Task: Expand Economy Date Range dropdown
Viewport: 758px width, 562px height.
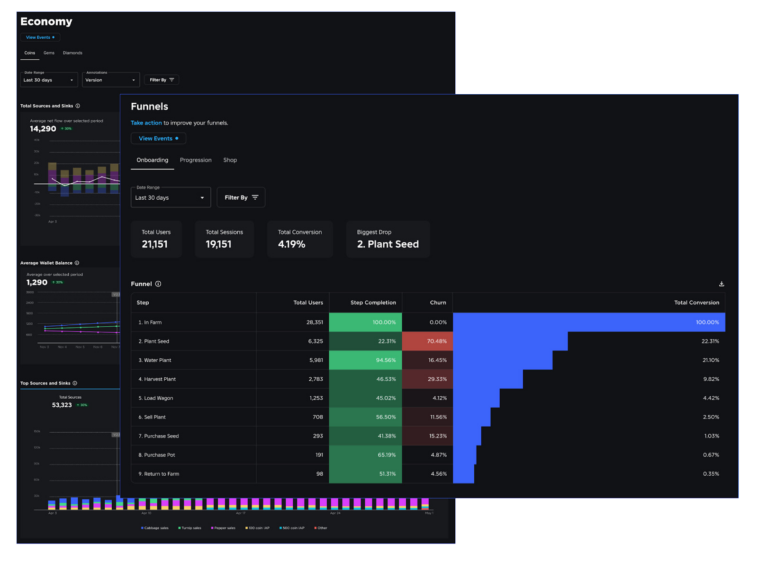Action: pyautogui.click(x=49, y=80)
